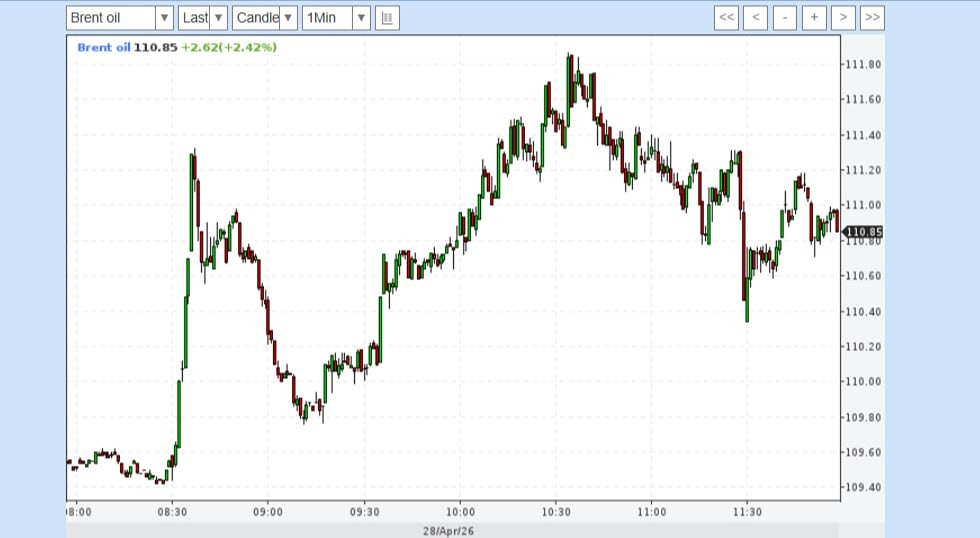Screen dimensions: 980x538
Task: Zoom out chart with minus button
Action: (x=784, y=17)
